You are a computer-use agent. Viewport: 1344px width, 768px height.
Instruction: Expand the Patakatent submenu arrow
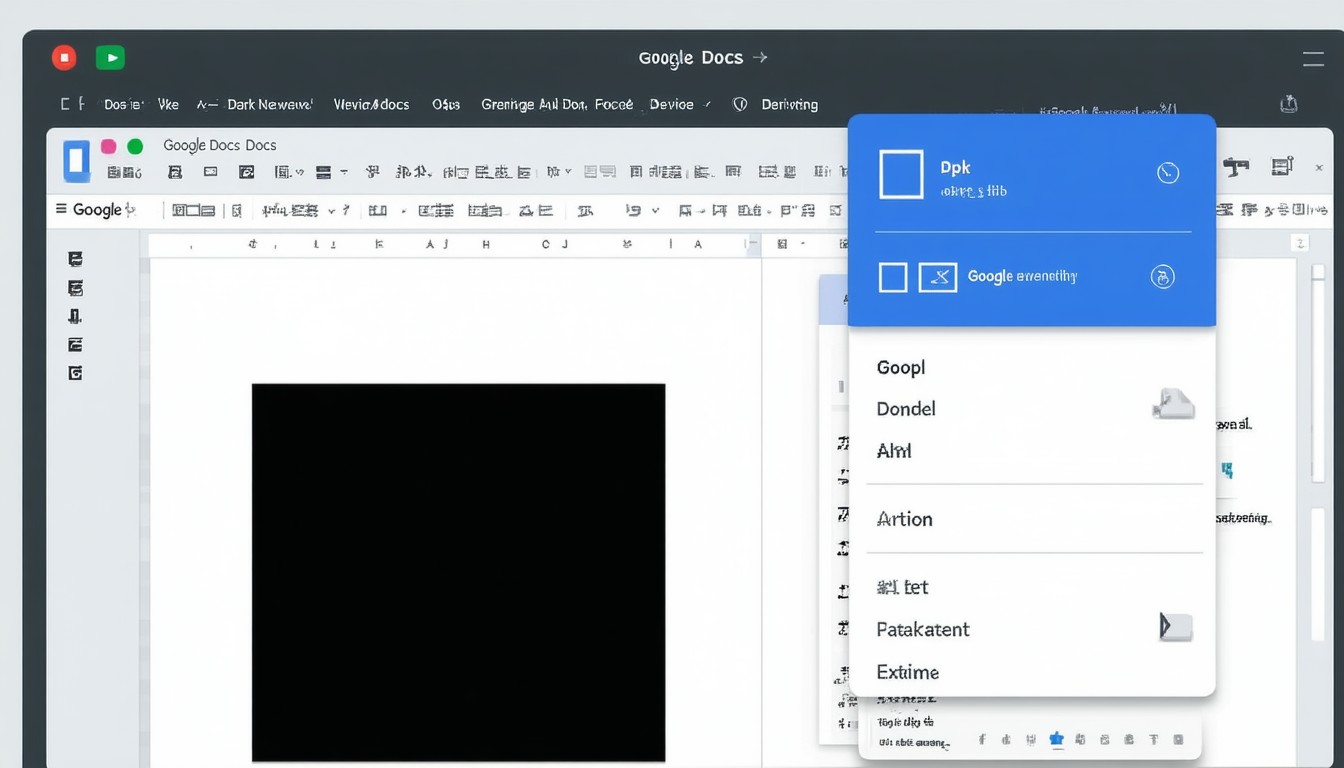[1175, 627]
